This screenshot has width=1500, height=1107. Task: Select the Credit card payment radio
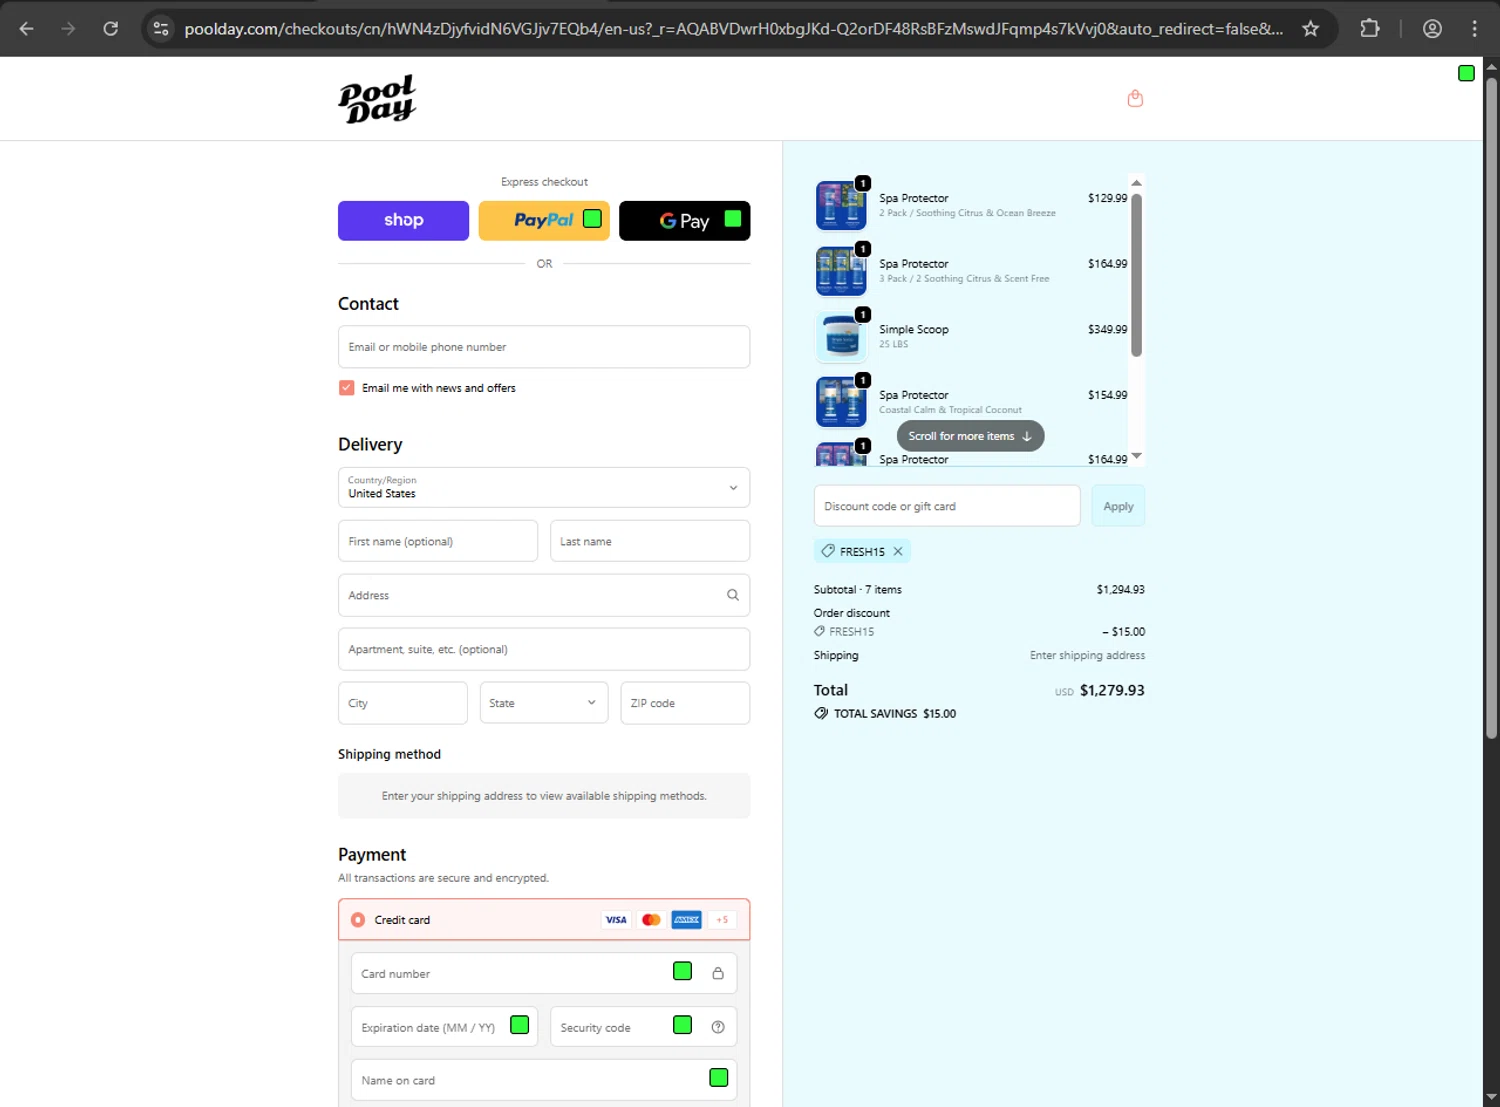click(358, 920)
